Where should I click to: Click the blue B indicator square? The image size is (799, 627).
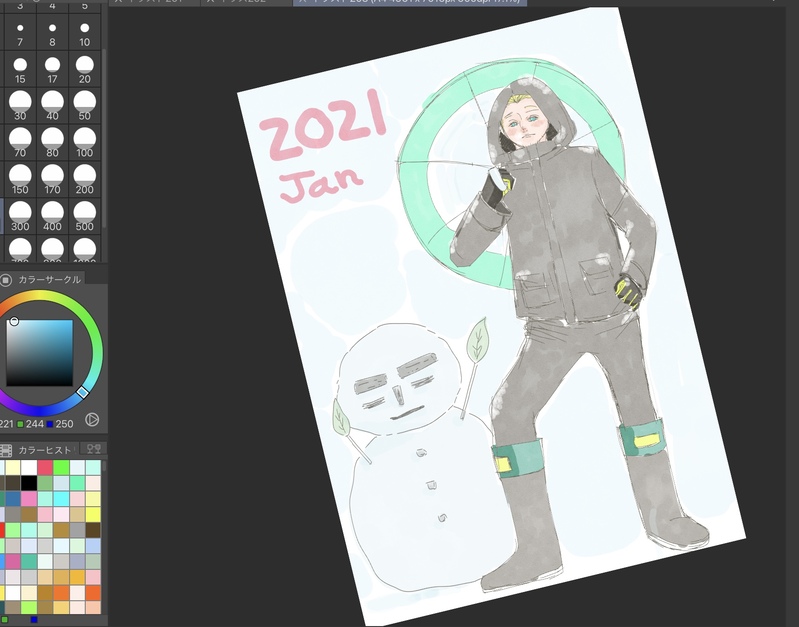click(50, 424)
